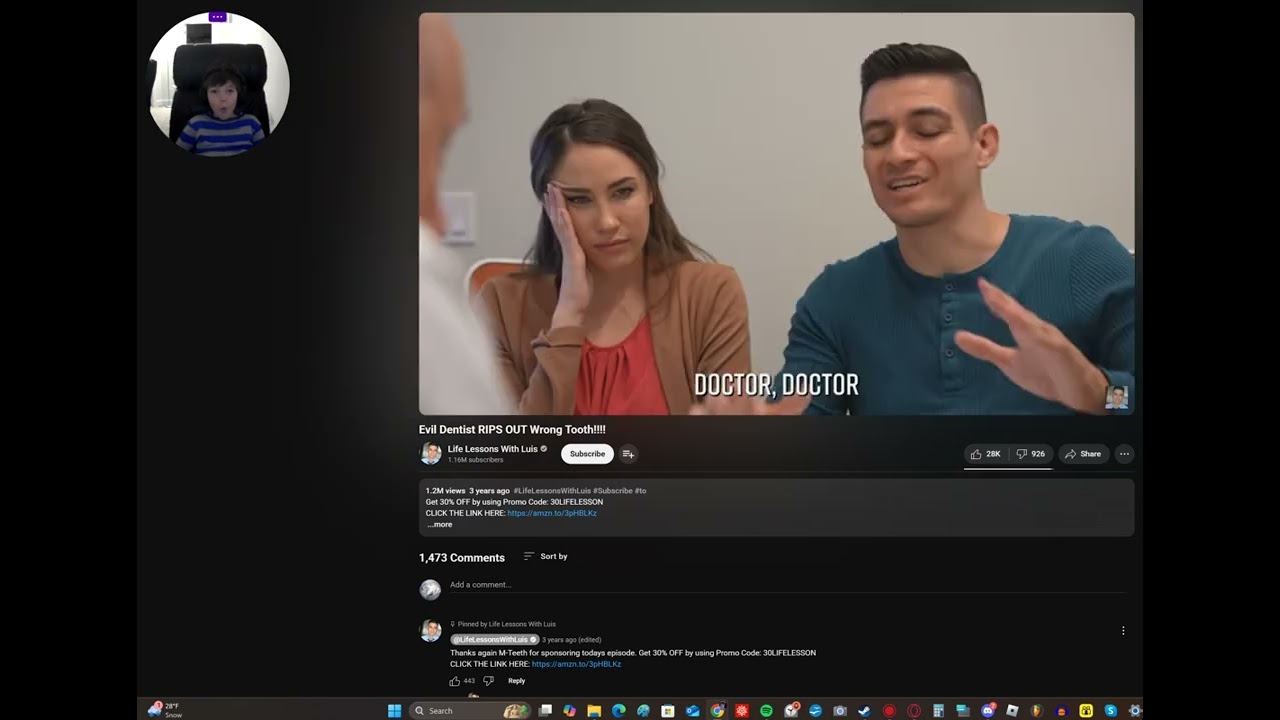Click the webcam overlay's purple three-dot button
The image size is (1280, 720).
tap(217, 17)
